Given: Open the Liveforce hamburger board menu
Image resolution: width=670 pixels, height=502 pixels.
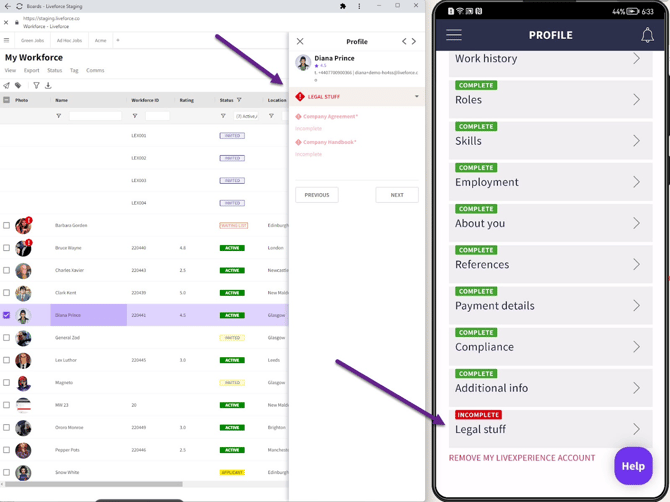Looking at the screenshot, I should 6,40.
